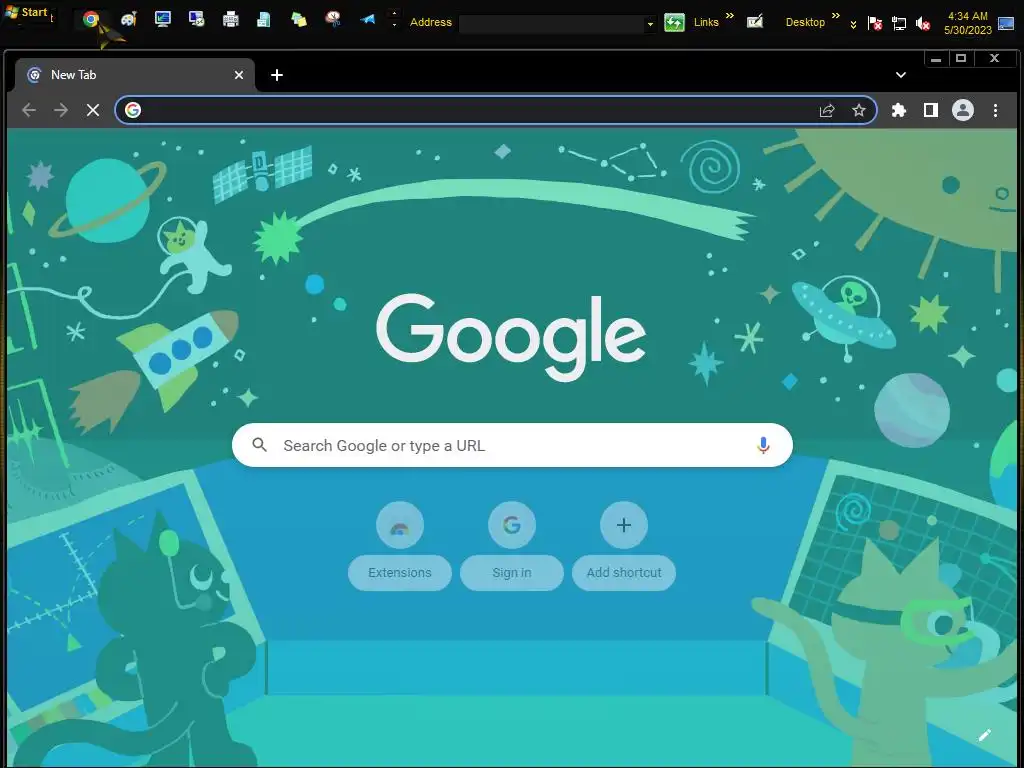The image size is (1024, 768).
Task: Open the Extensions shortcut tile
Action: (x=400, y=546)
